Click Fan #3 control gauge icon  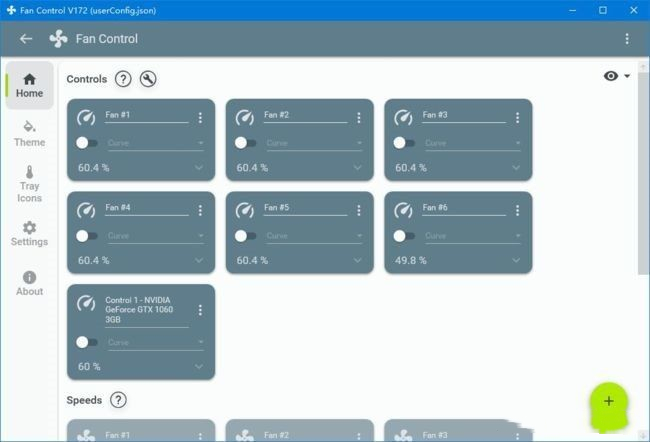[403, 118]
